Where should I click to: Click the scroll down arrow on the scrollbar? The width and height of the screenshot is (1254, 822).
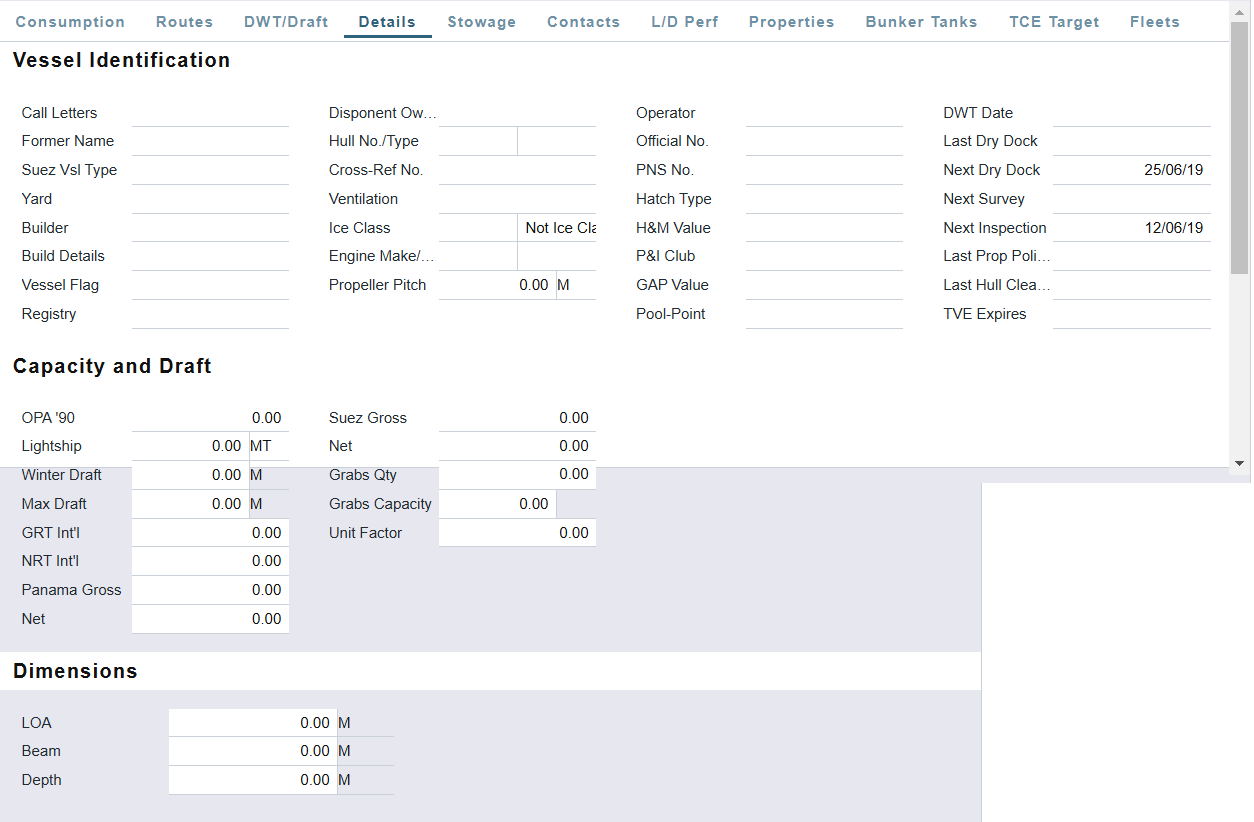tap(1240, 463)
